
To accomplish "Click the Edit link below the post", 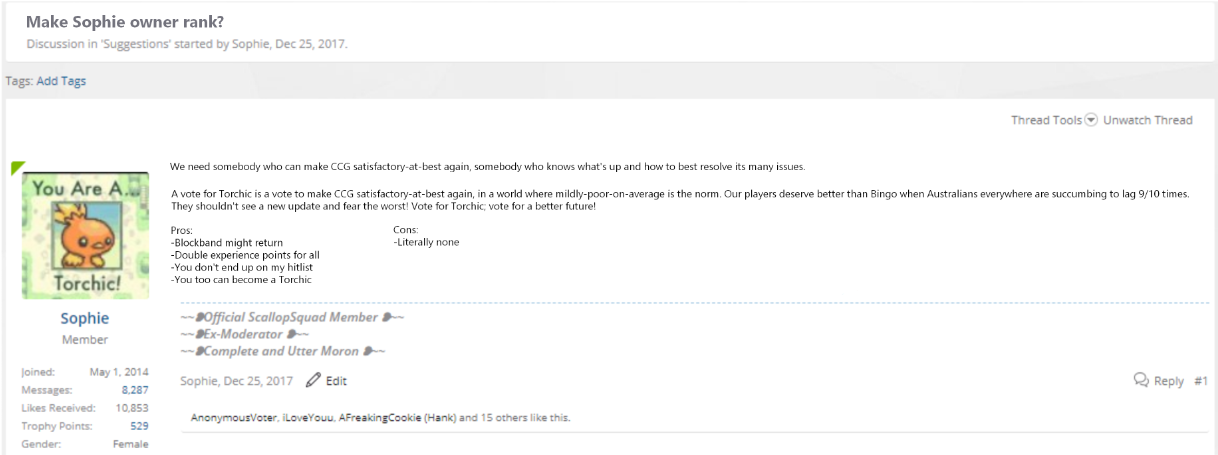I will [x=336, y=381].
